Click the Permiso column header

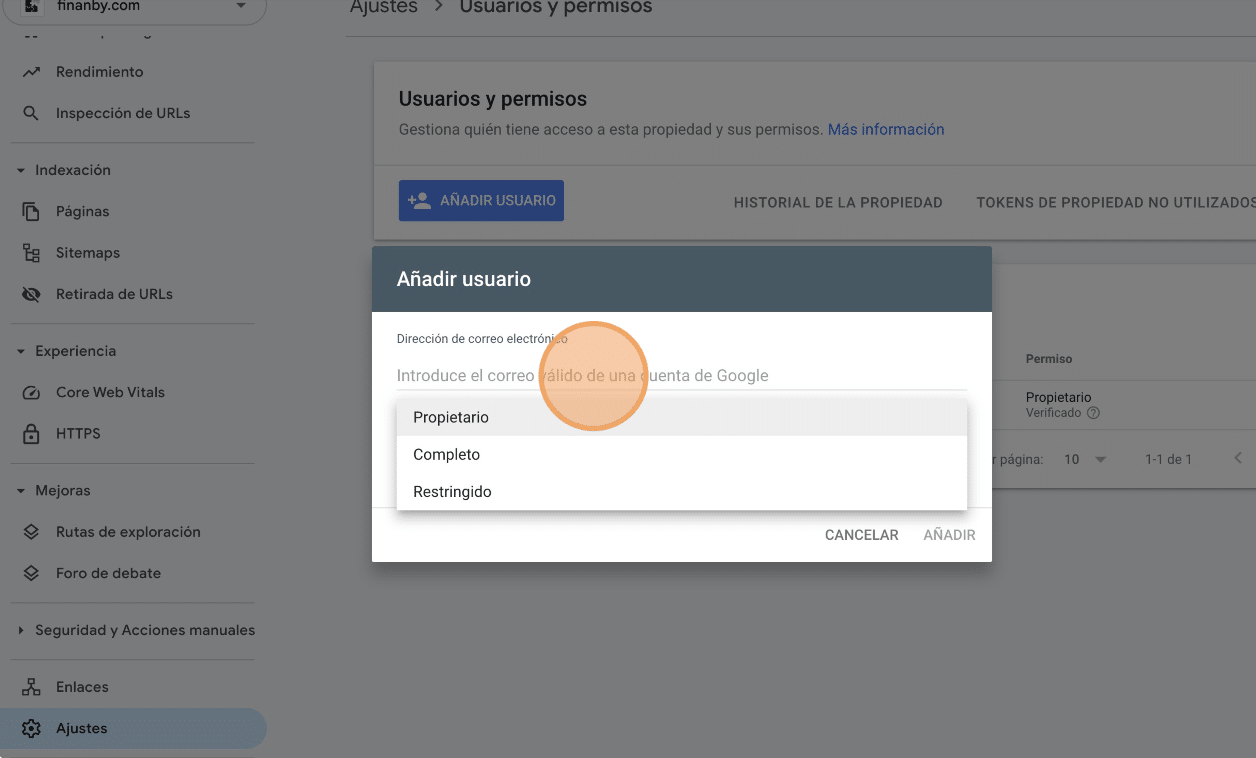pos(1049,359)
